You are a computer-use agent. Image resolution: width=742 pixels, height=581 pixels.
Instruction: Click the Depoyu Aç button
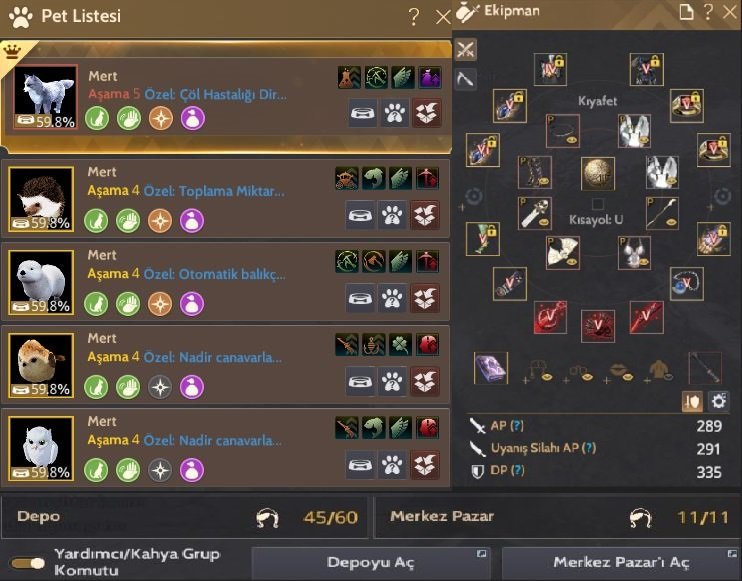click(x=371, y=563)
